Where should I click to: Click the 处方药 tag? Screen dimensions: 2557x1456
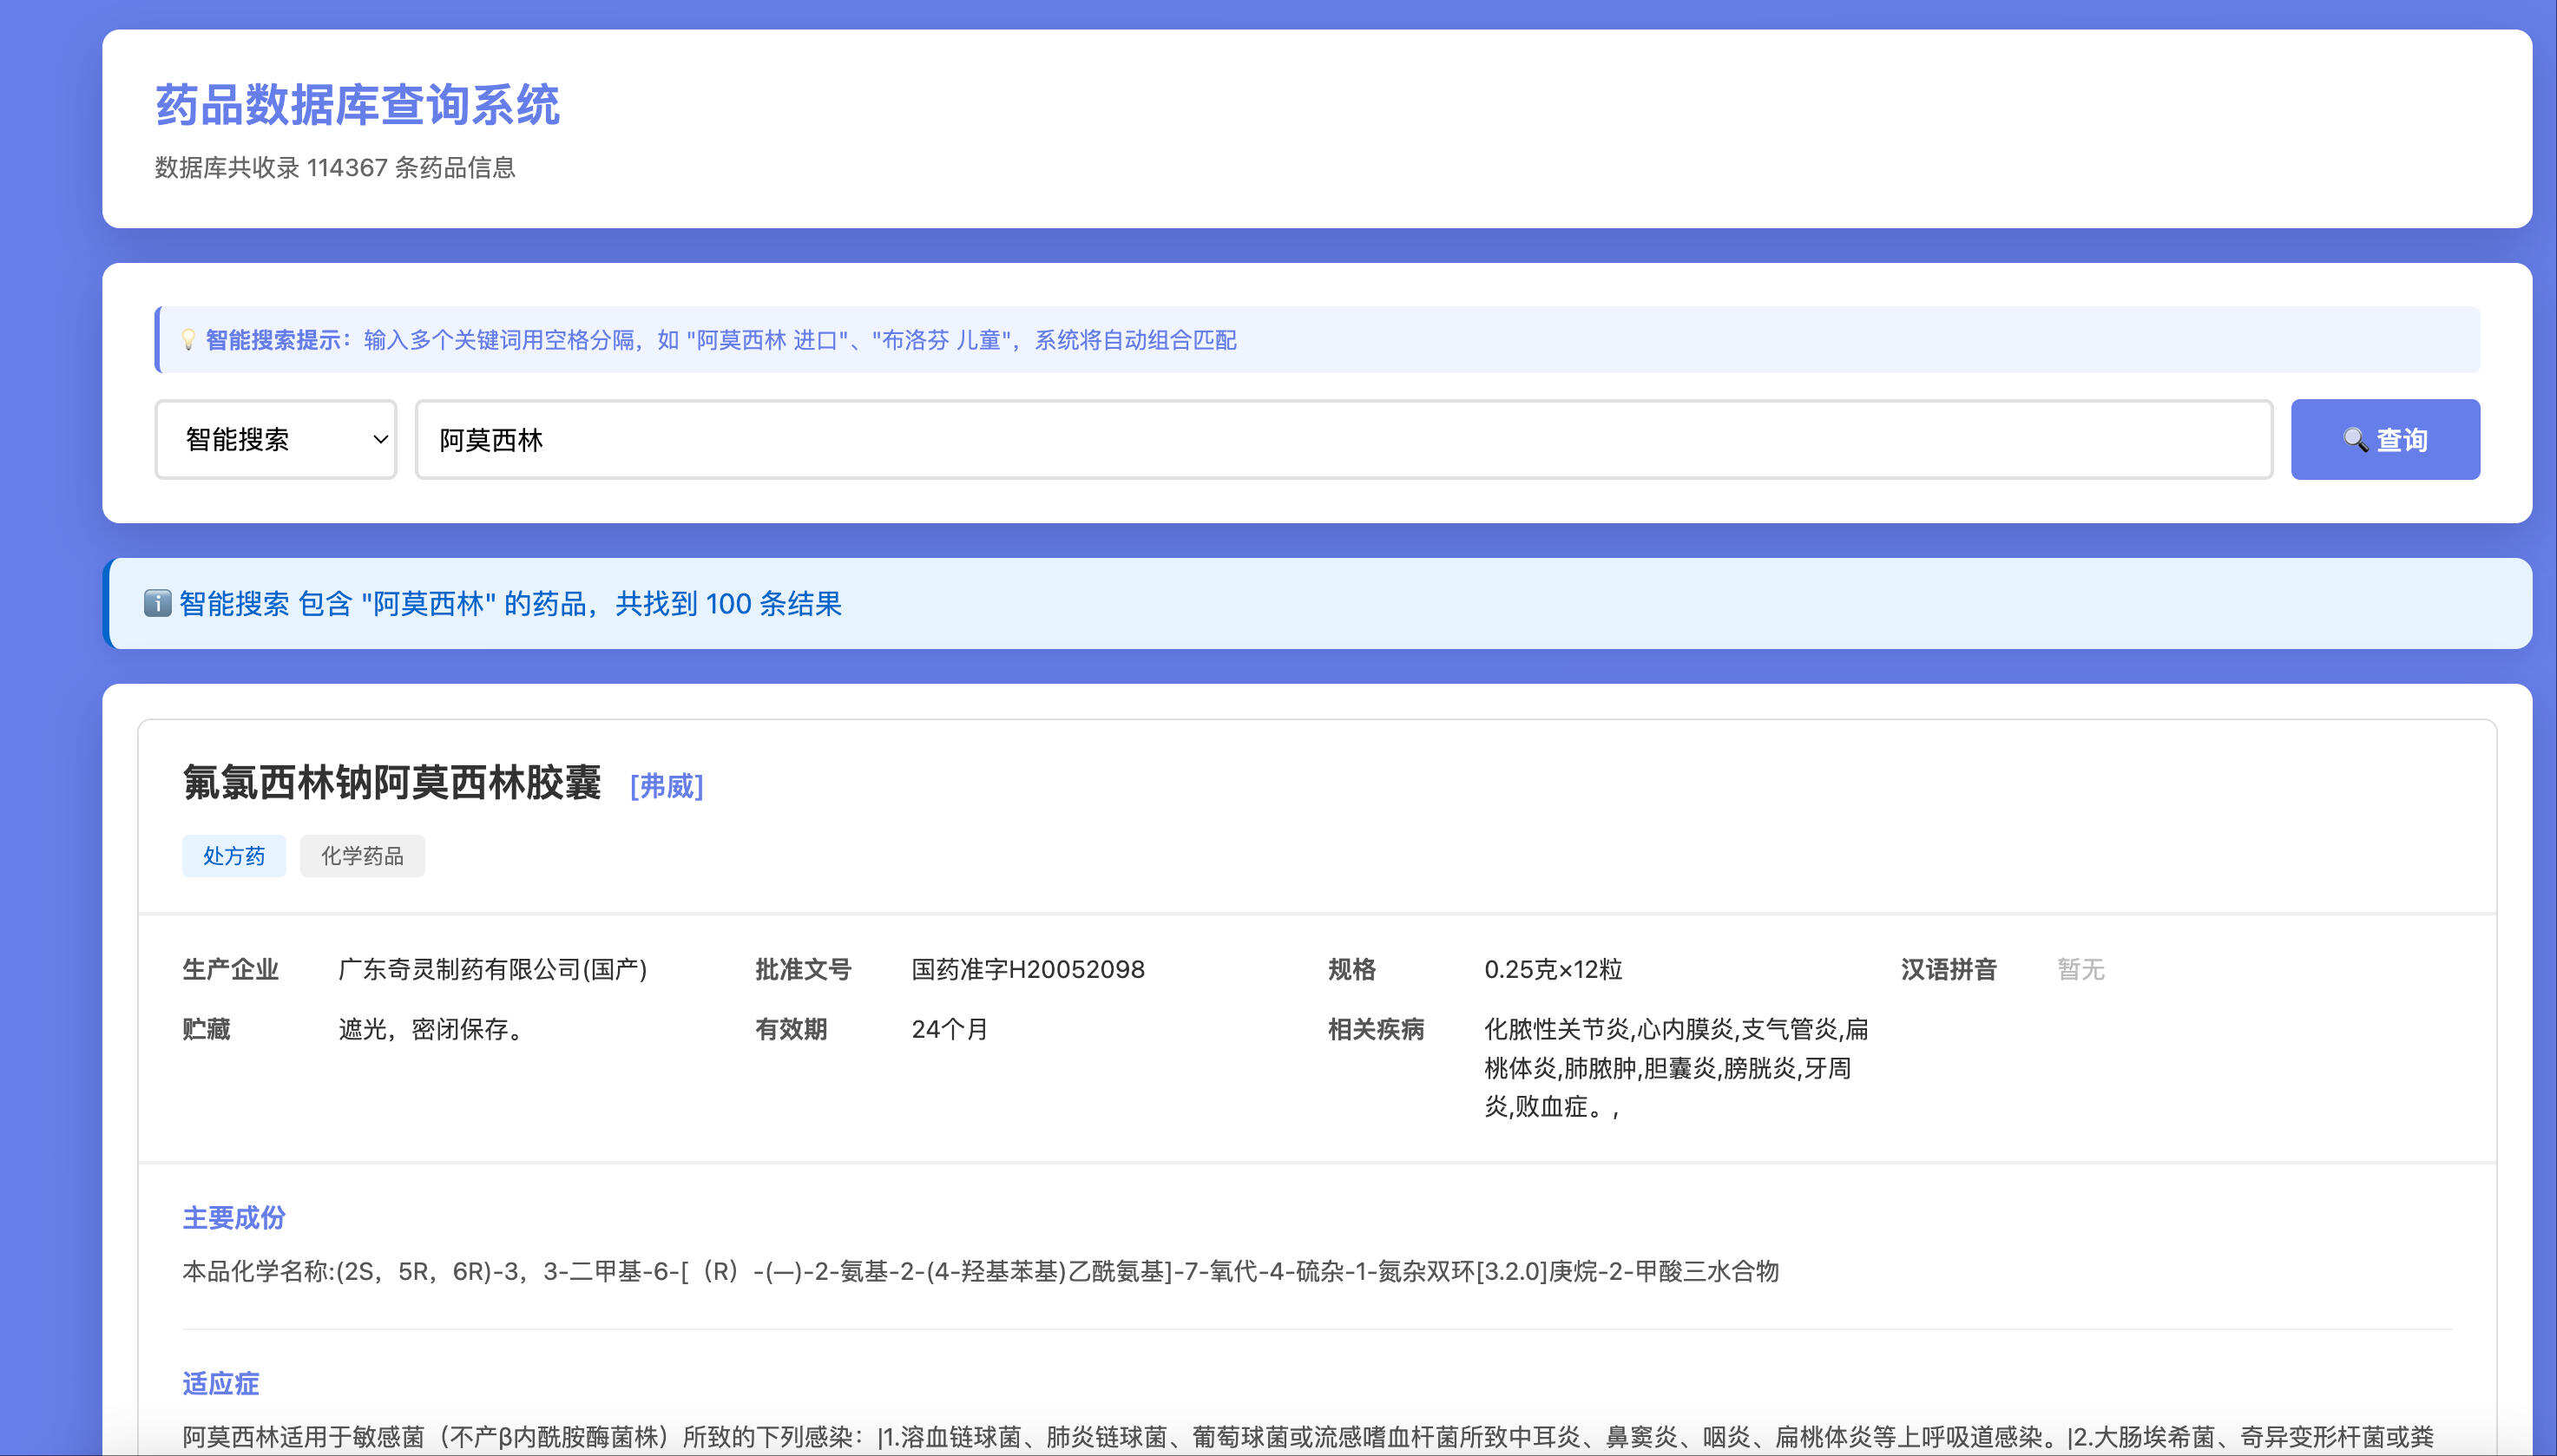(233, 856)
